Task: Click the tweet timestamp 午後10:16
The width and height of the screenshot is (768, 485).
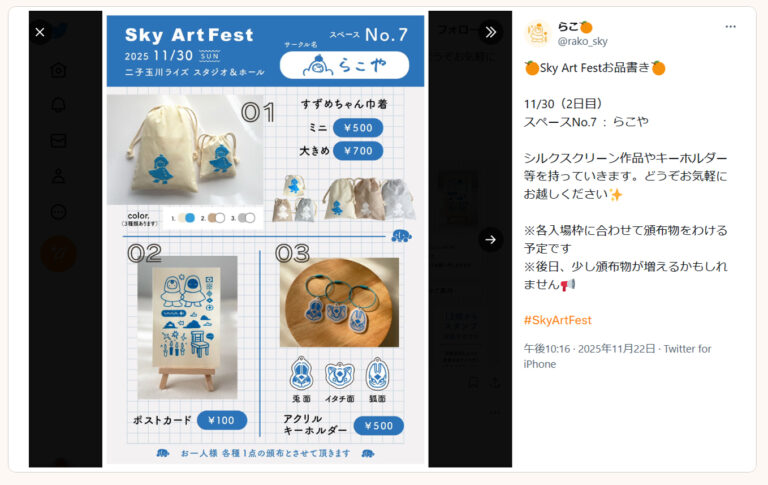Action: tap(547, 349)
